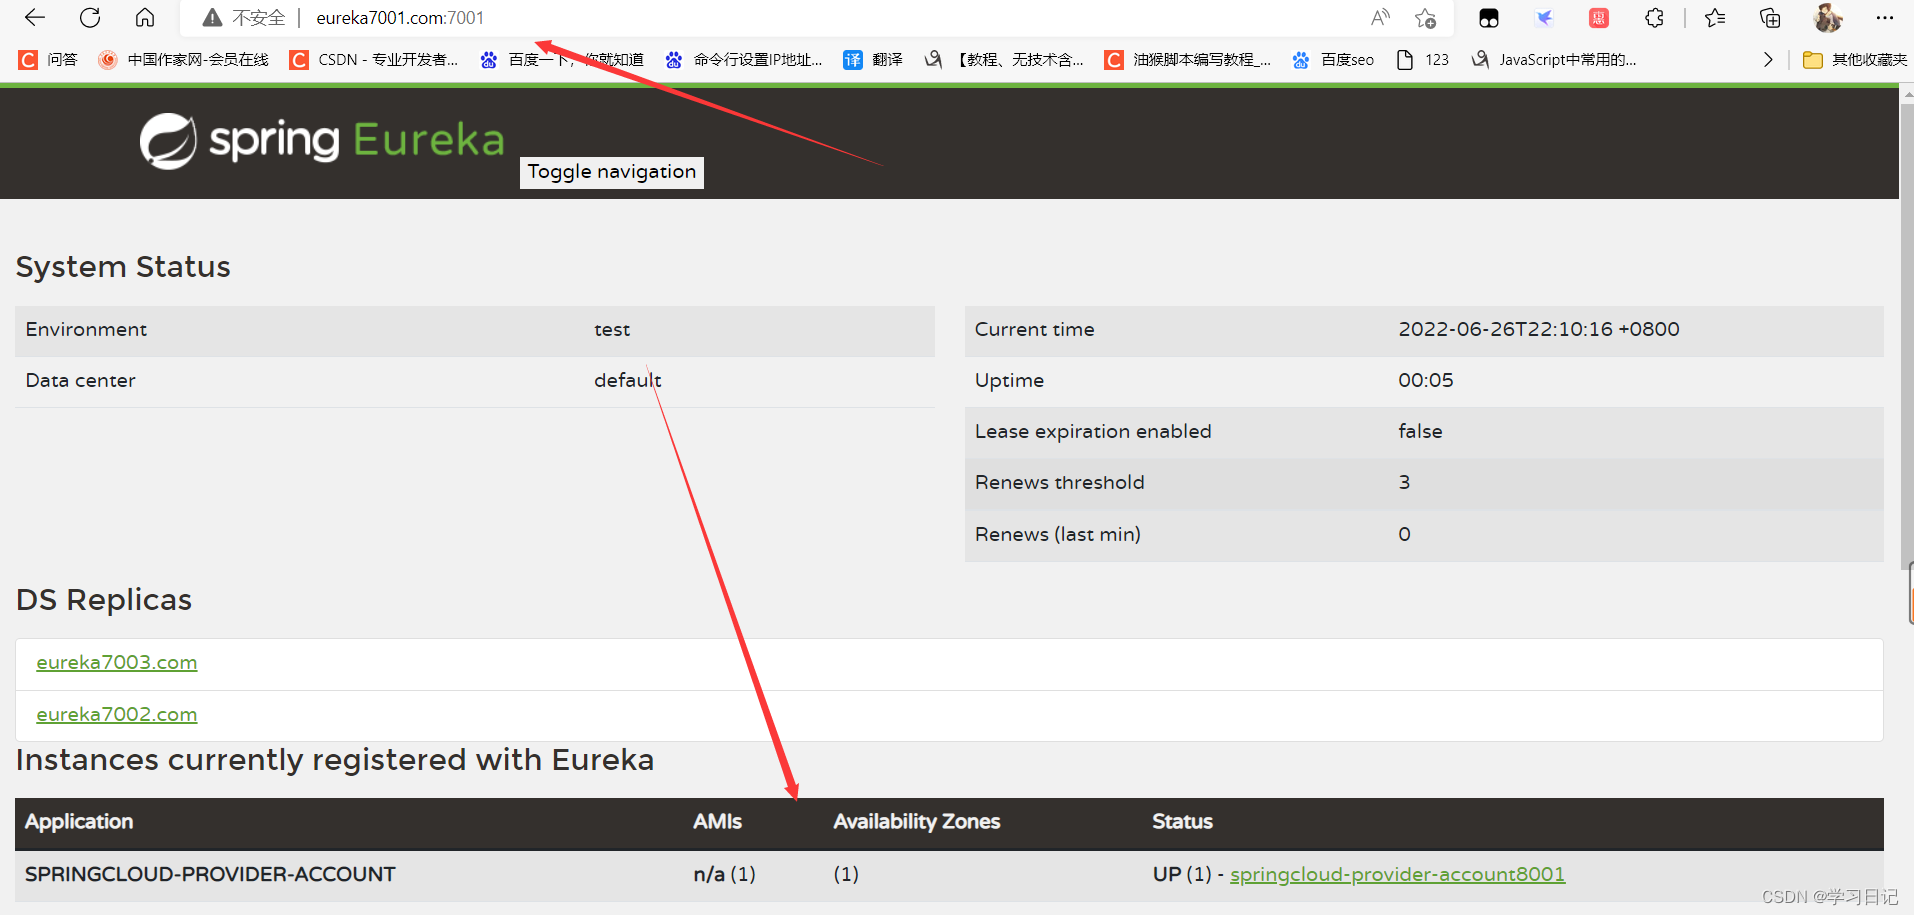Reload the Eureka page

tap(90, 17)
